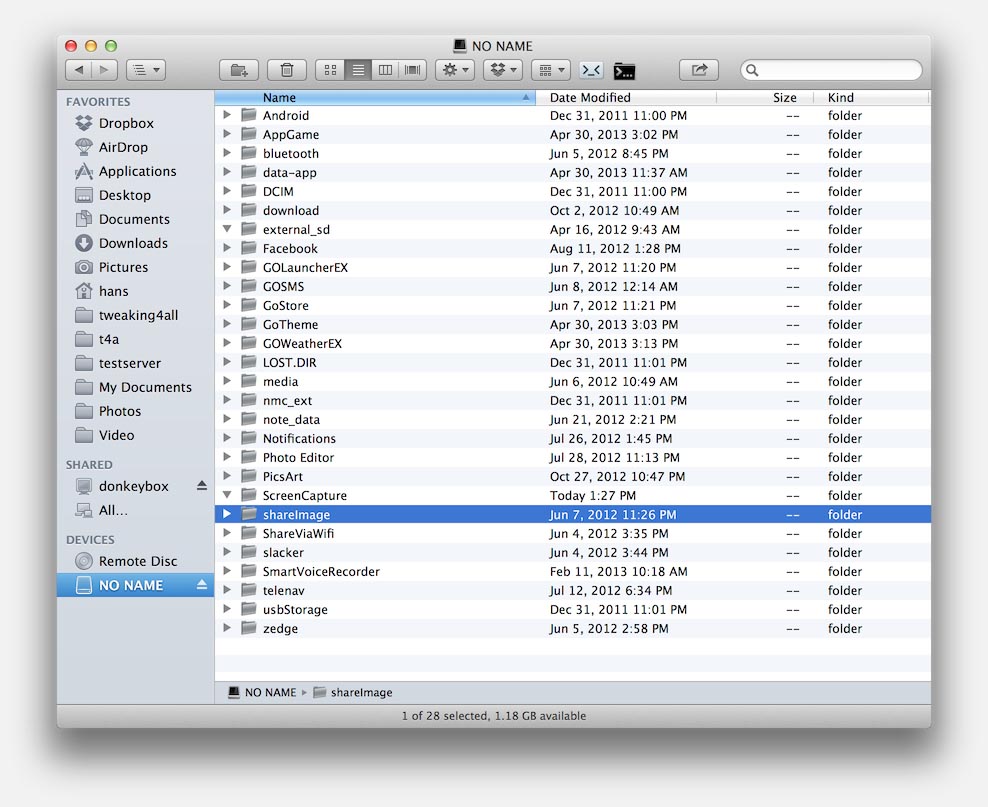Expand the shareImage folder
The image size is (988, 807).
point(227,514)
